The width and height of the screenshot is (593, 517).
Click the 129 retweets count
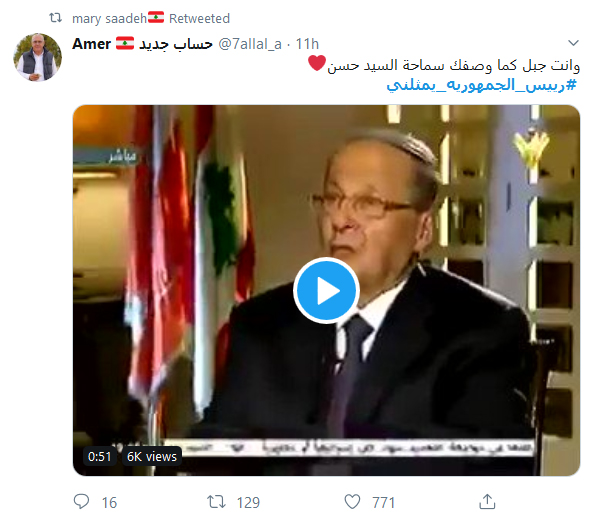point(248,503)
